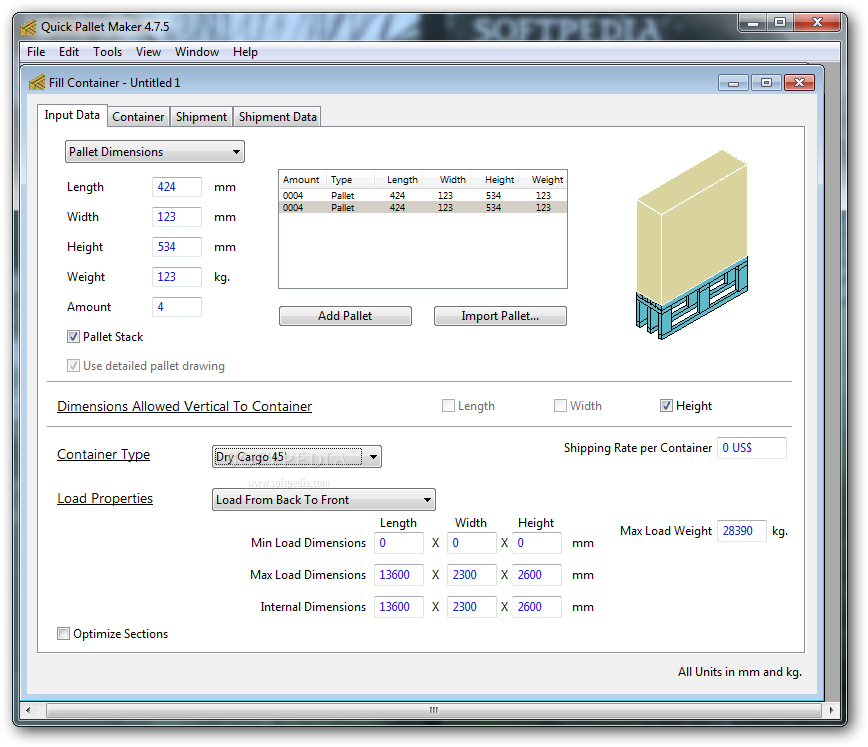Screen dimensions: 868x747
Task: Open the Help menu
Action: pos(245,52)
